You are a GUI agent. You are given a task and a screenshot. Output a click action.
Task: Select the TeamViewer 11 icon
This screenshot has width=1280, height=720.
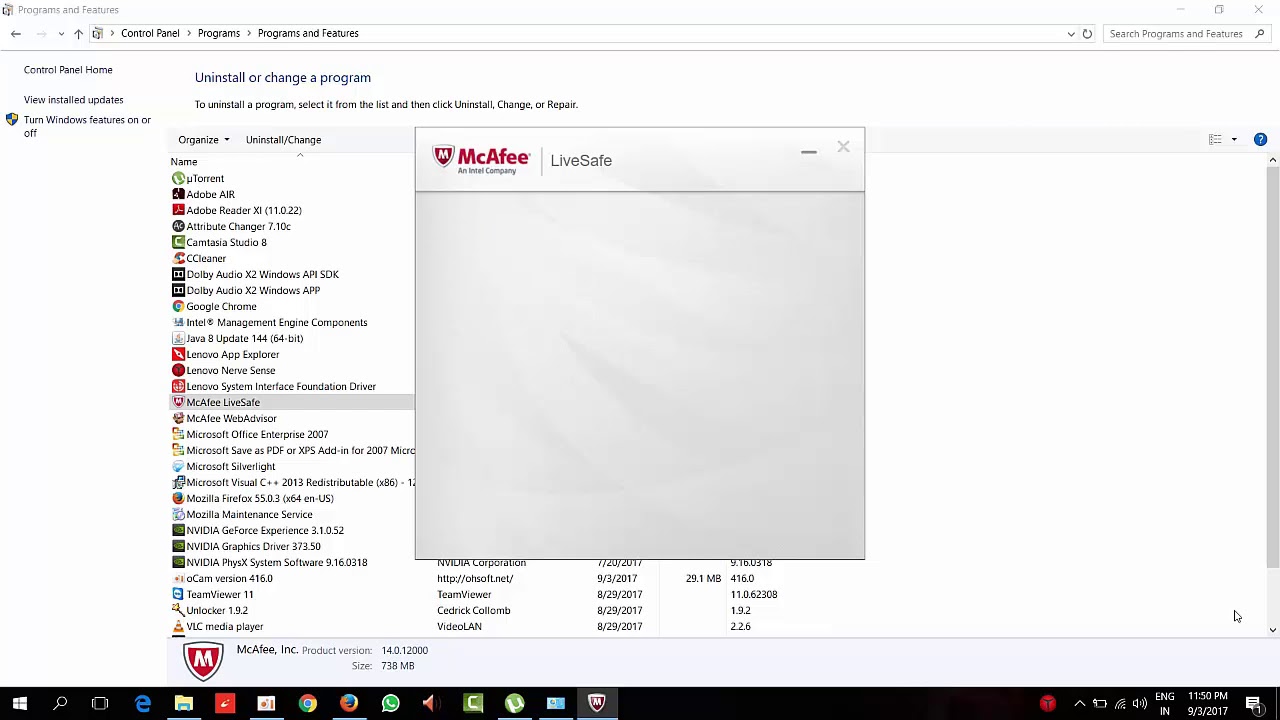click(x=178, y=594)
